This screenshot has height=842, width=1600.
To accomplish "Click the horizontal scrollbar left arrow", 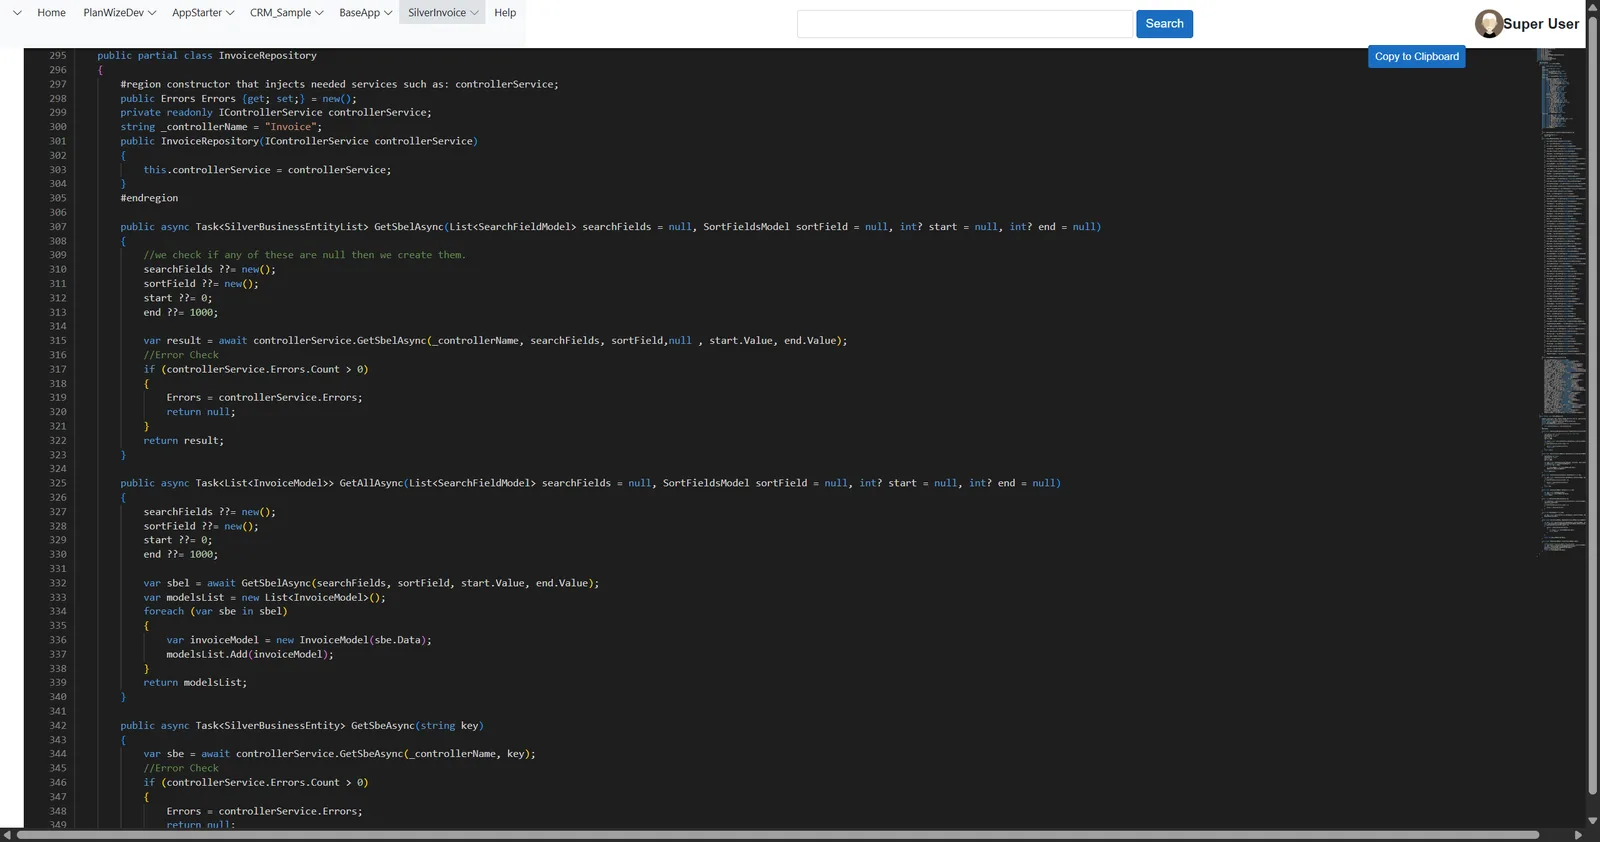I will pos(7,835).
